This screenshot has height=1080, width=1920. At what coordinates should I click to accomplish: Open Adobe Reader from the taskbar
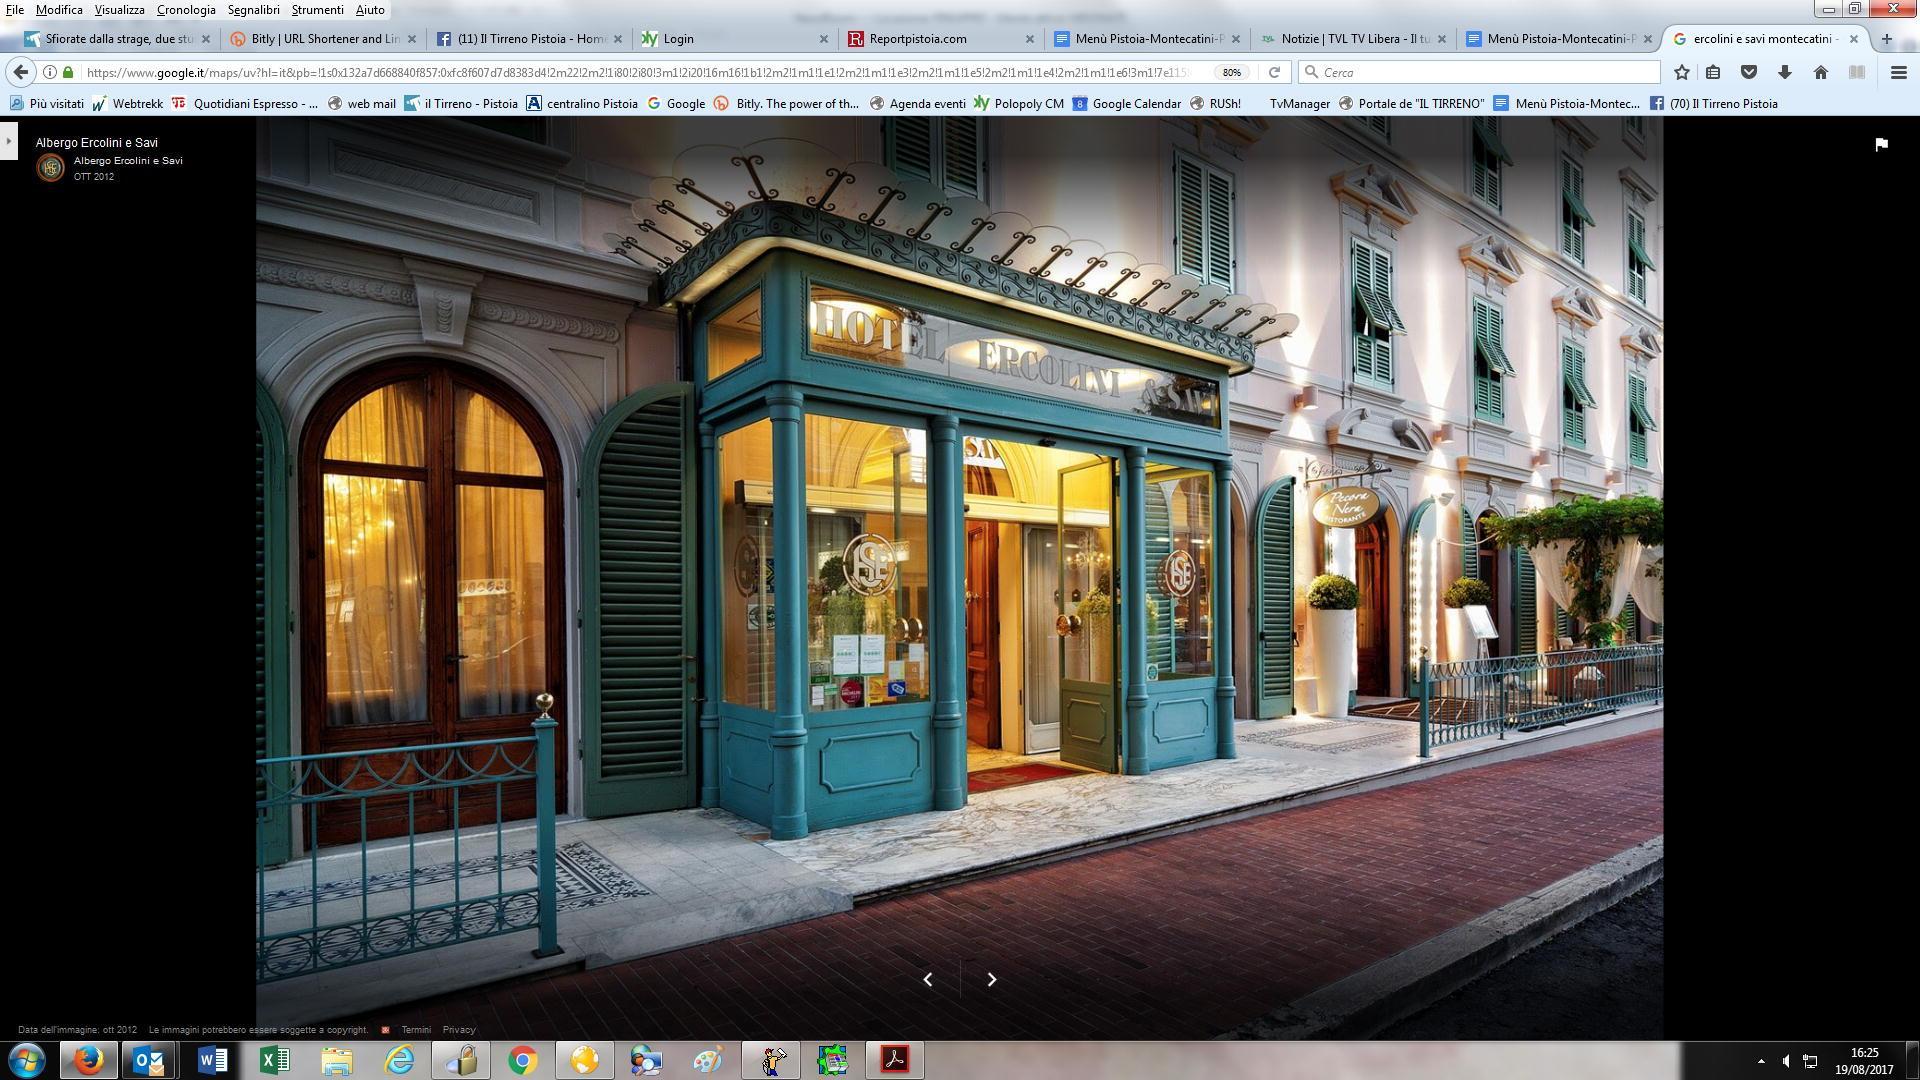(895, 1060)
